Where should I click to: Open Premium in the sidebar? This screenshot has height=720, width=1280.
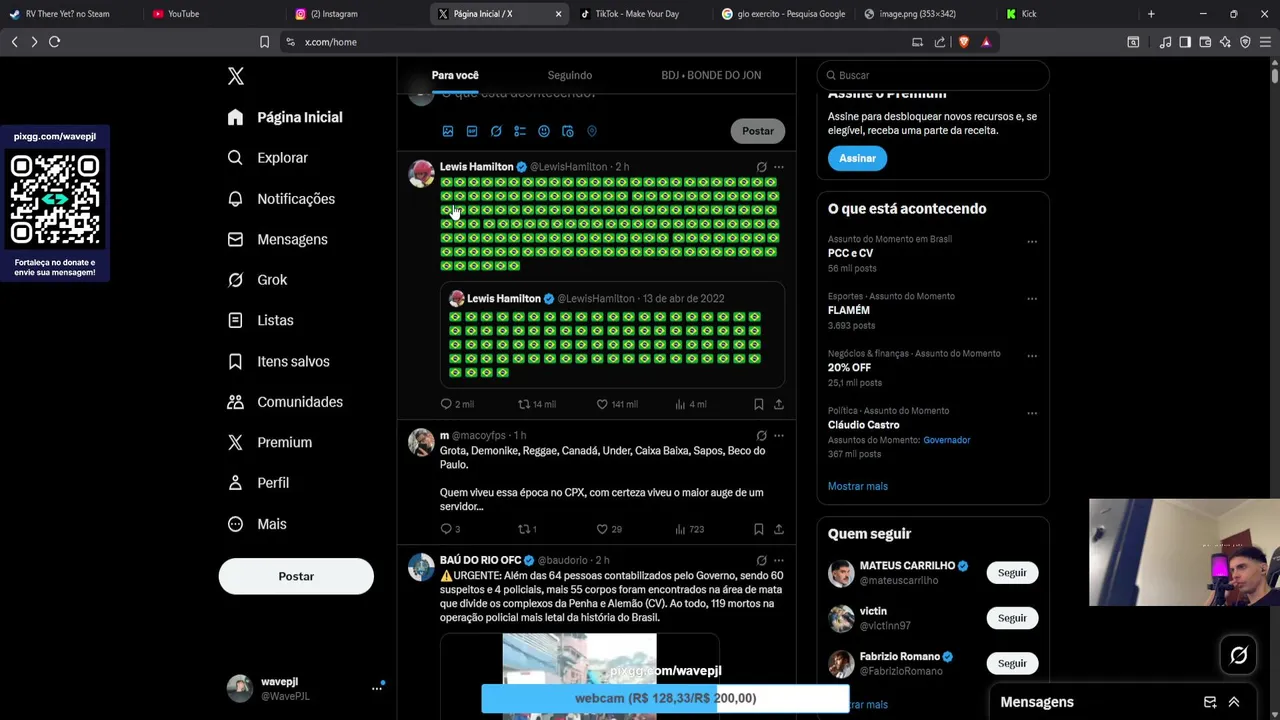point(270,442)
